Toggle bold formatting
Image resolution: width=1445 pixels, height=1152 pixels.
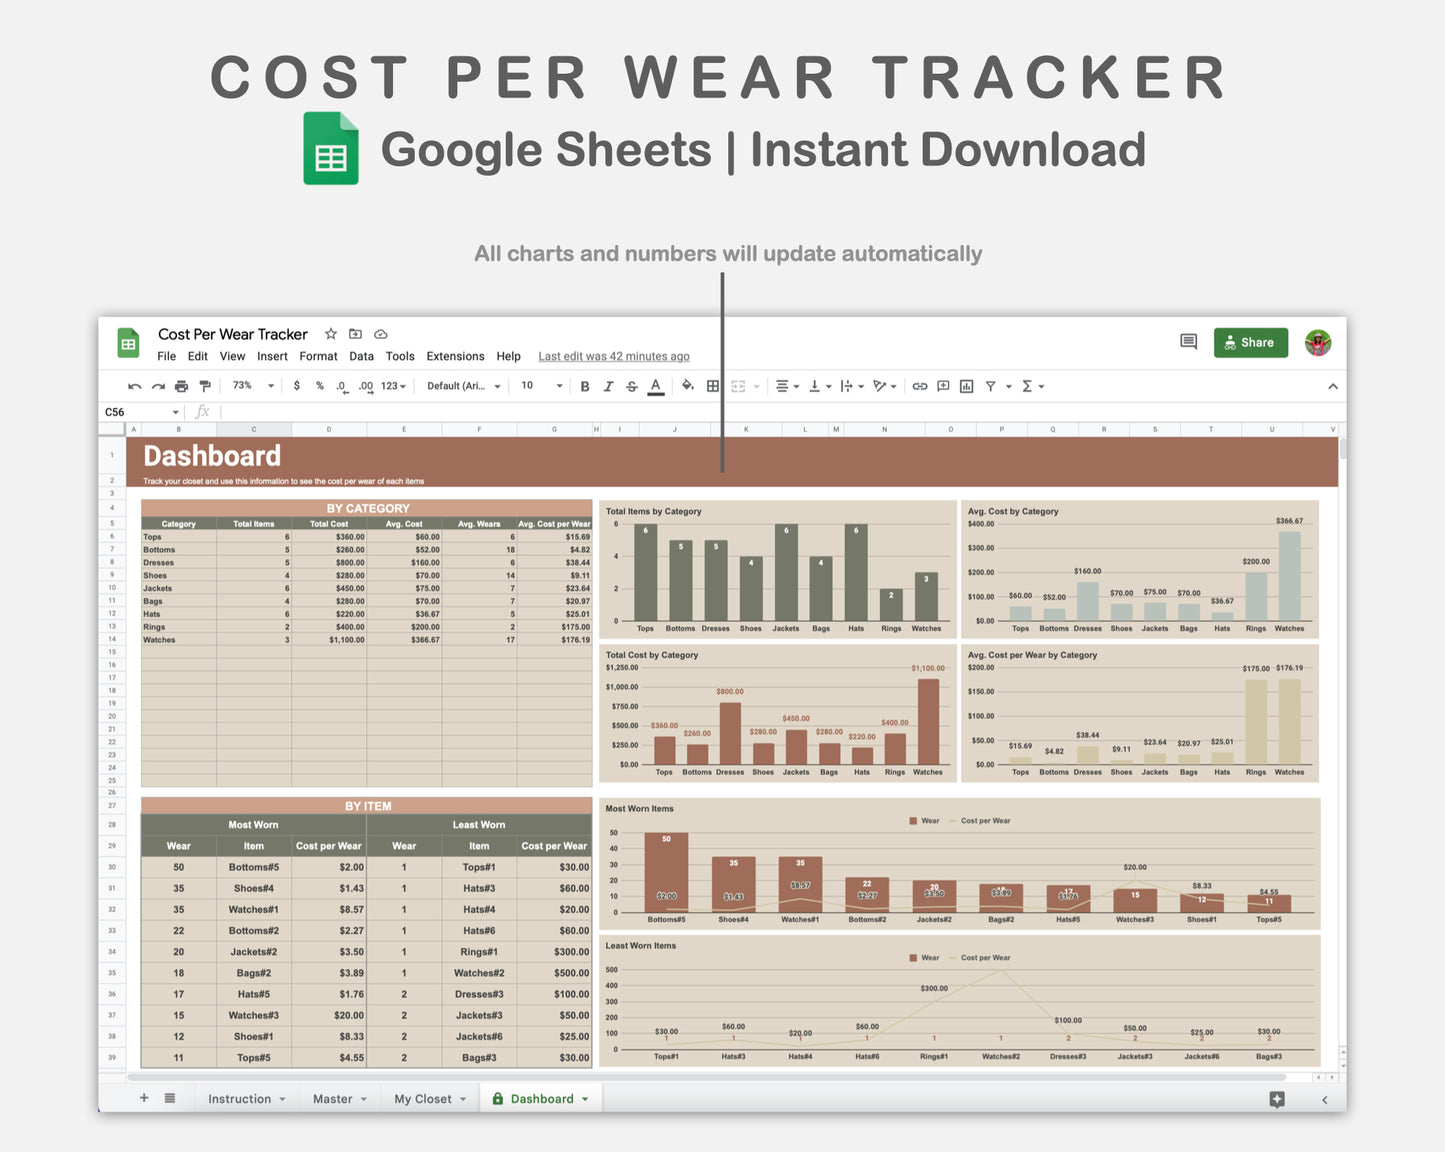coord(584,385)
